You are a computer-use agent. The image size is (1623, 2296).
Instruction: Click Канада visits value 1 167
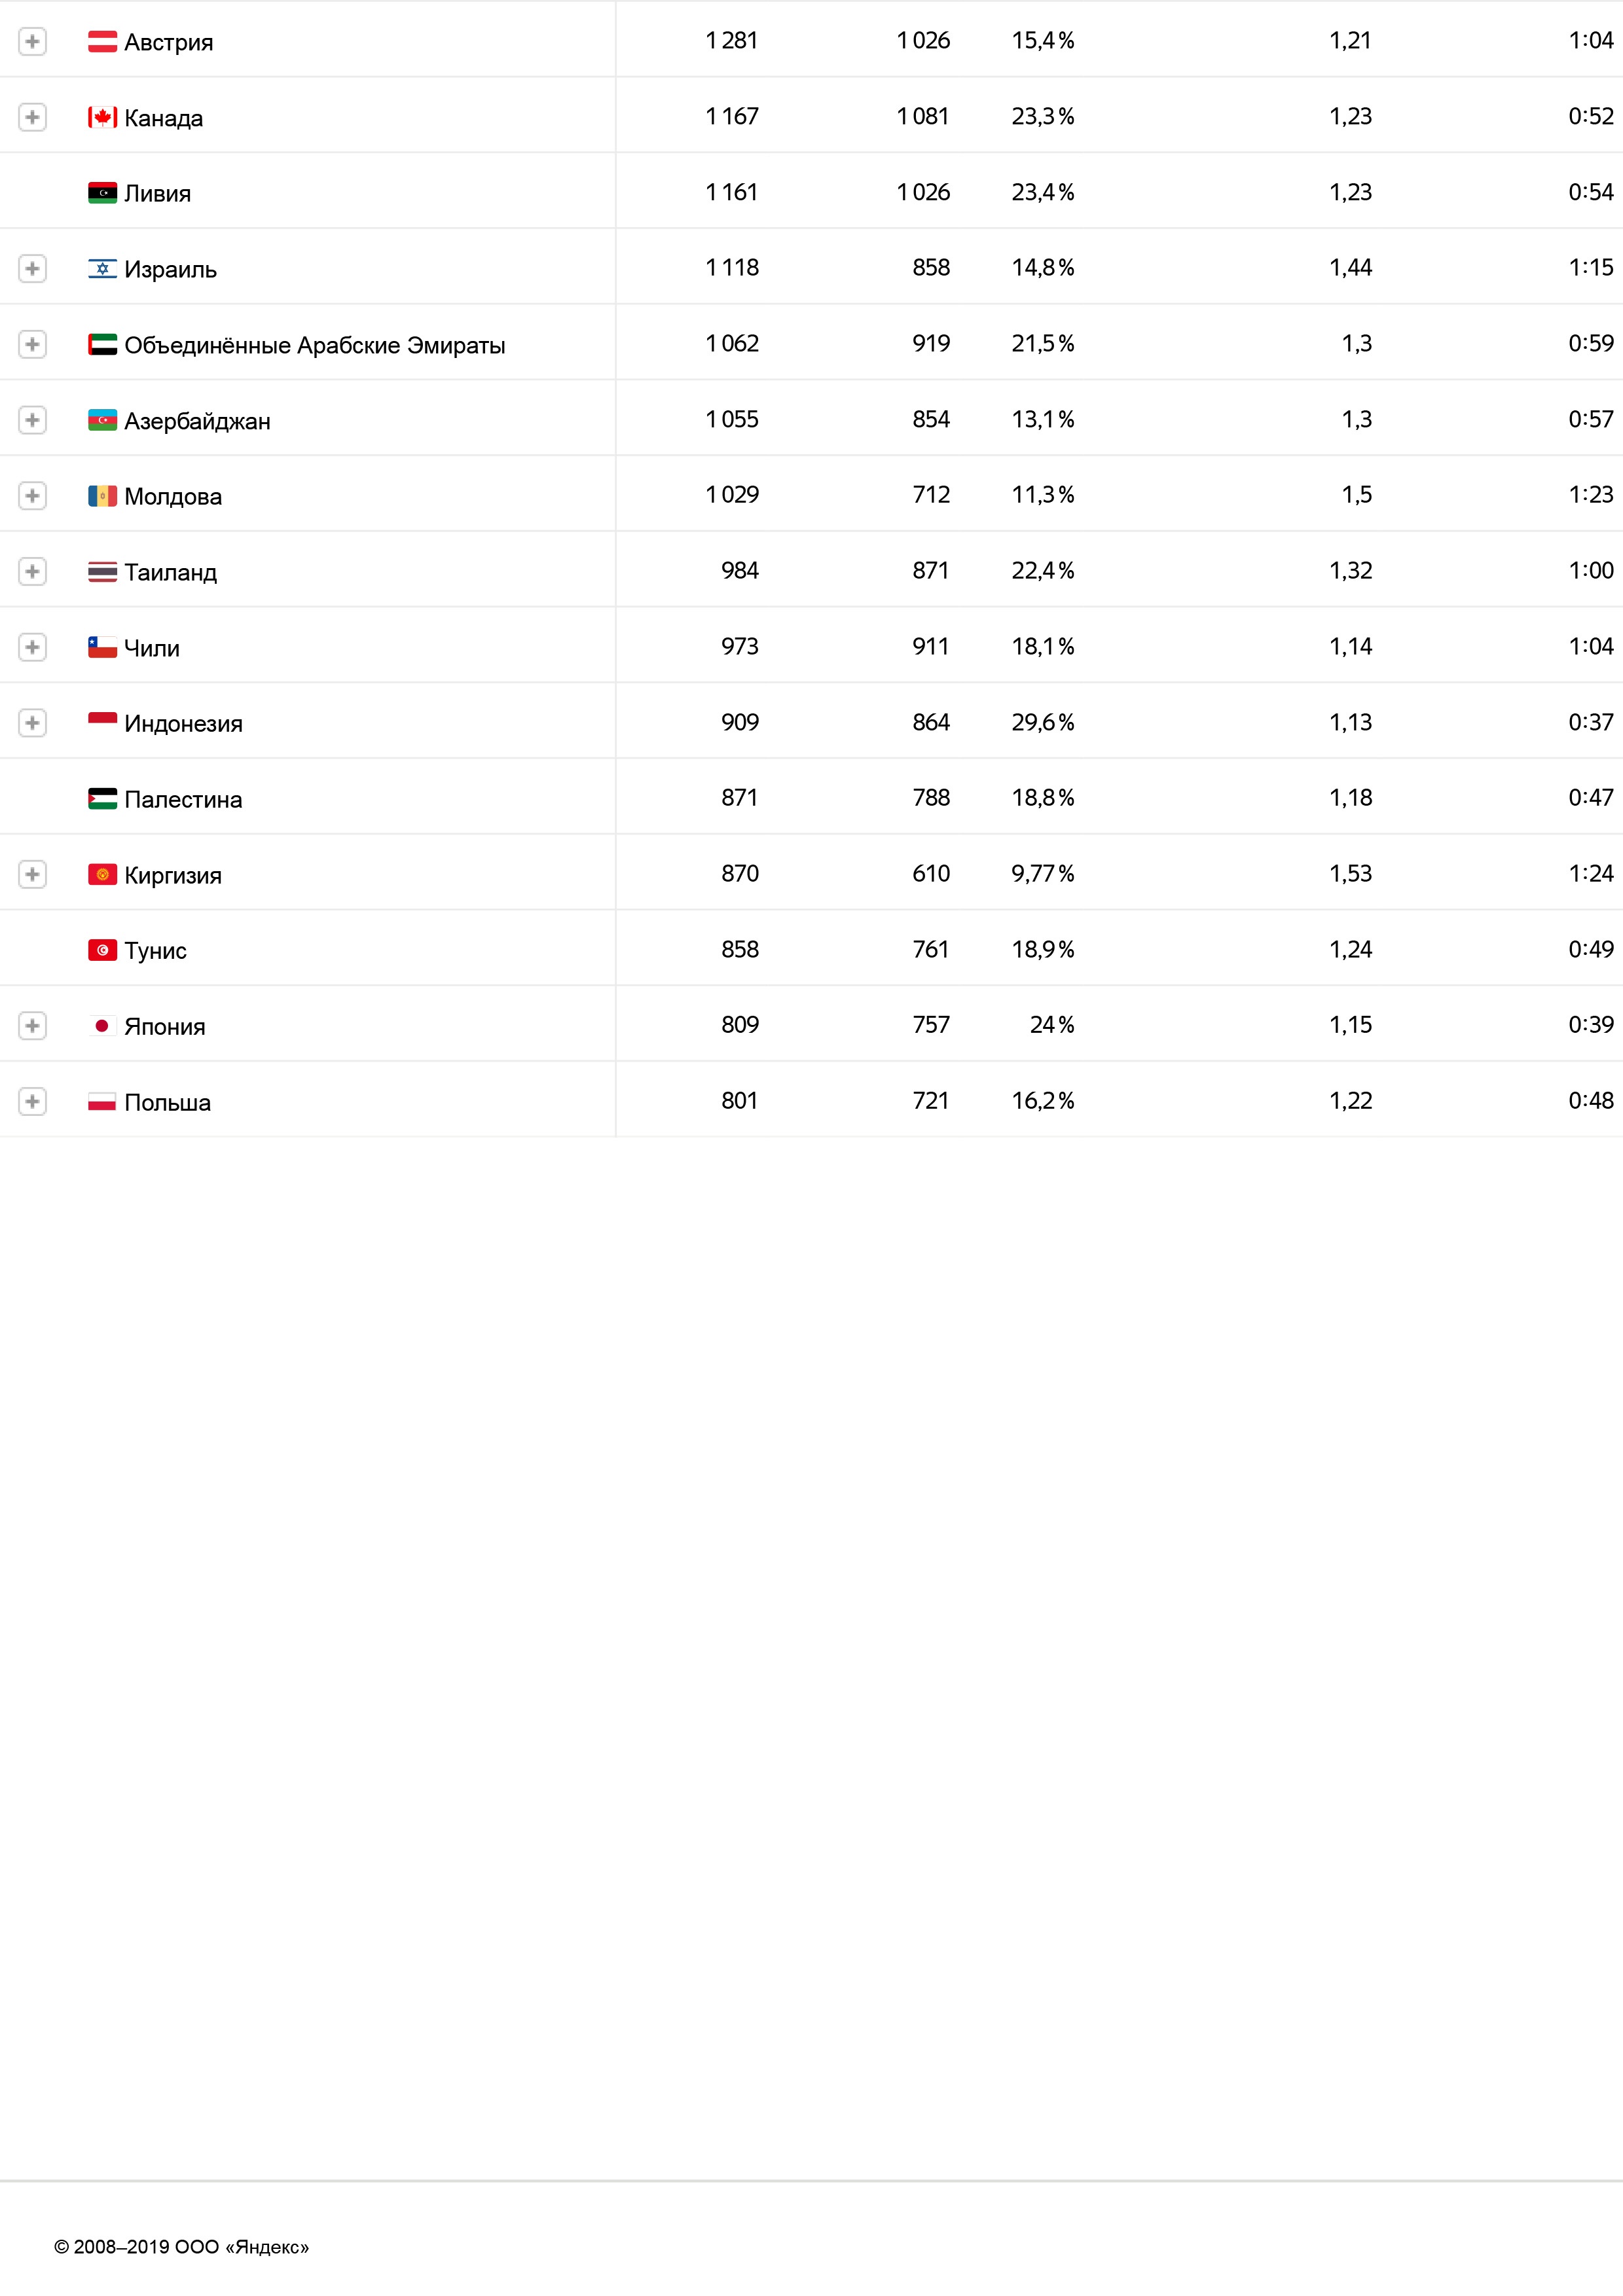click(x=732, y=117)
